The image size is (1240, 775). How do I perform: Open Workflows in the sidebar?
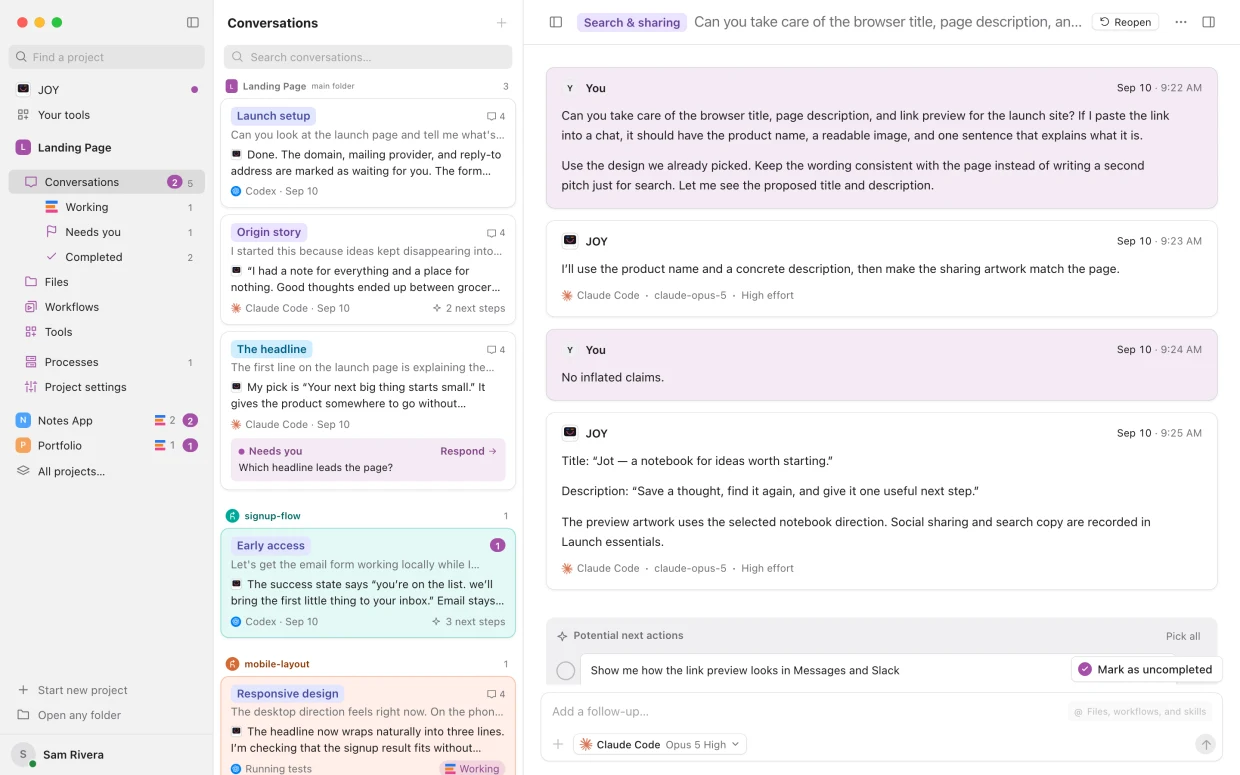[105, 307]
